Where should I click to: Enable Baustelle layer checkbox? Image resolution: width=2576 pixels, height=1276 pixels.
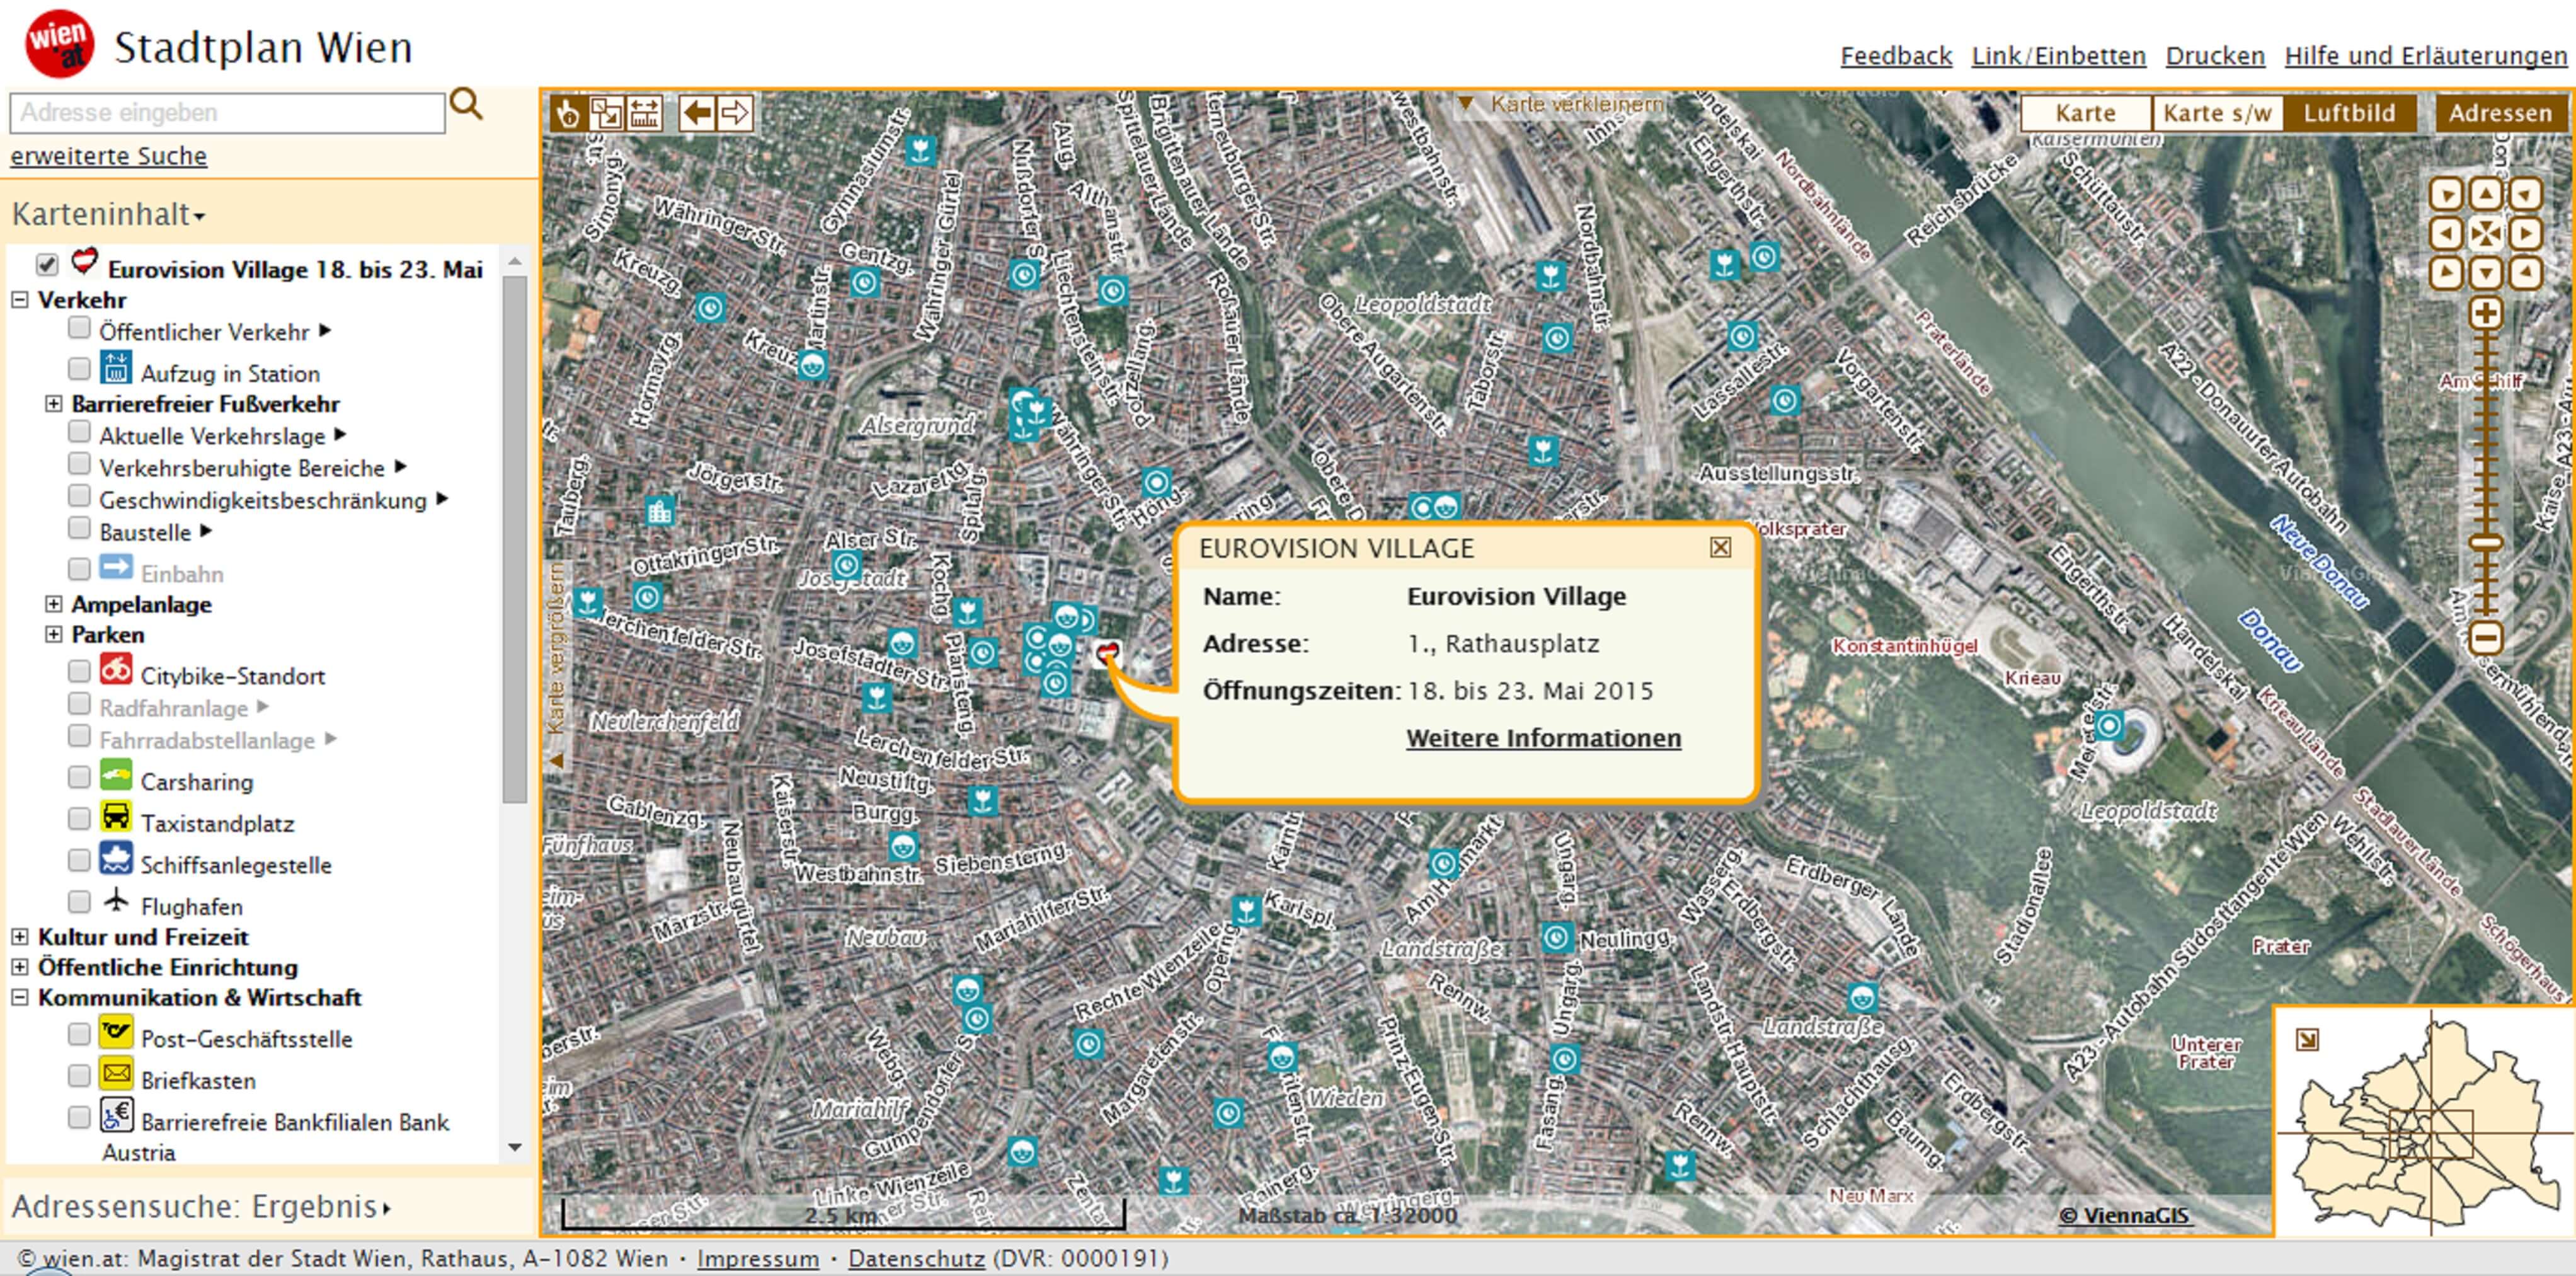tap(79, 528)
